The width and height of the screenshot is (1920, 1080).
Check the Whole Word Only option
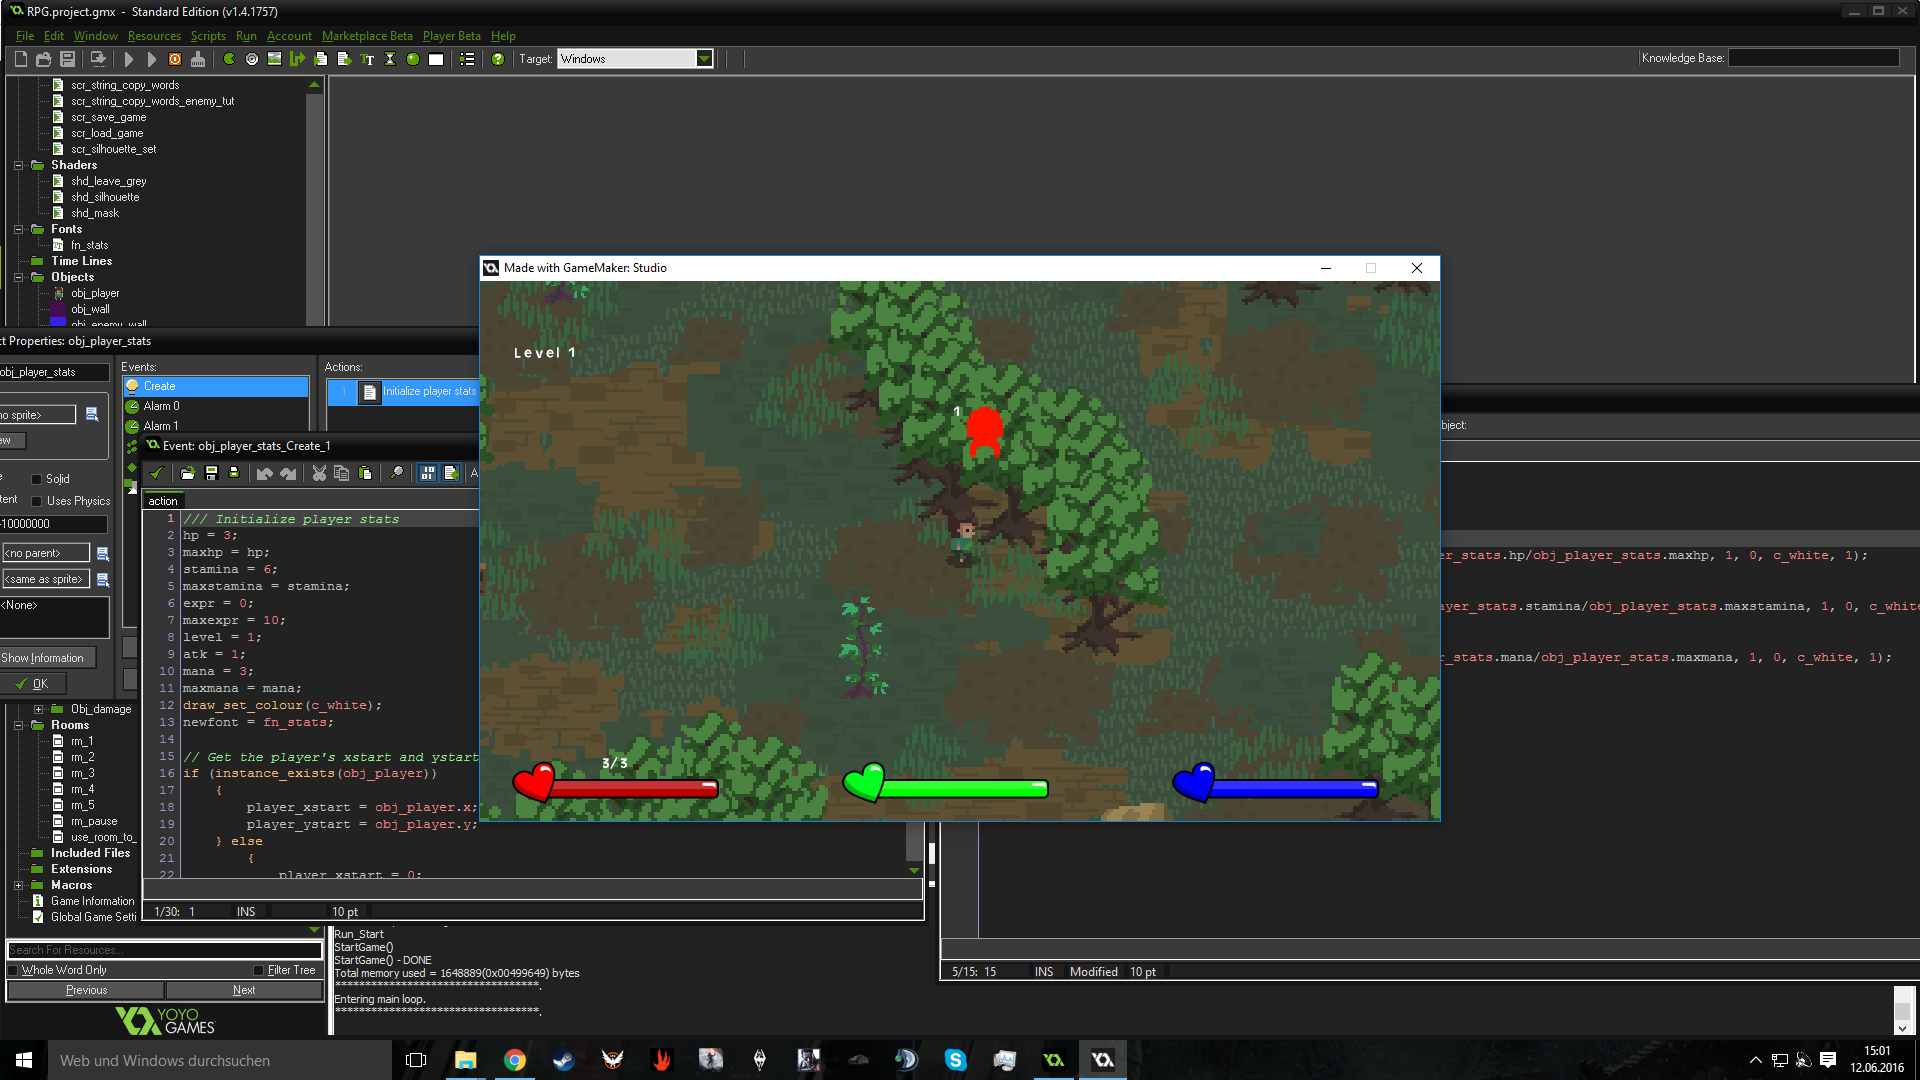pyautogui.click(x=14, y=970)
